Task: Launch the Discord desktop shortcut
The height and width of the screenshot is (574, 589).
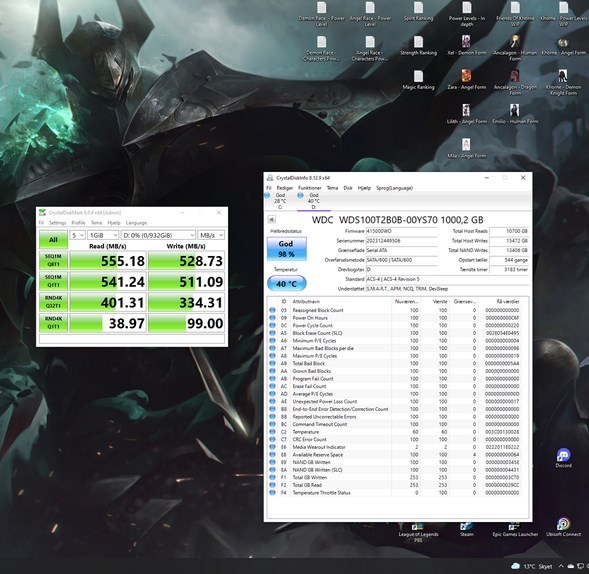Action: point(563,458)
